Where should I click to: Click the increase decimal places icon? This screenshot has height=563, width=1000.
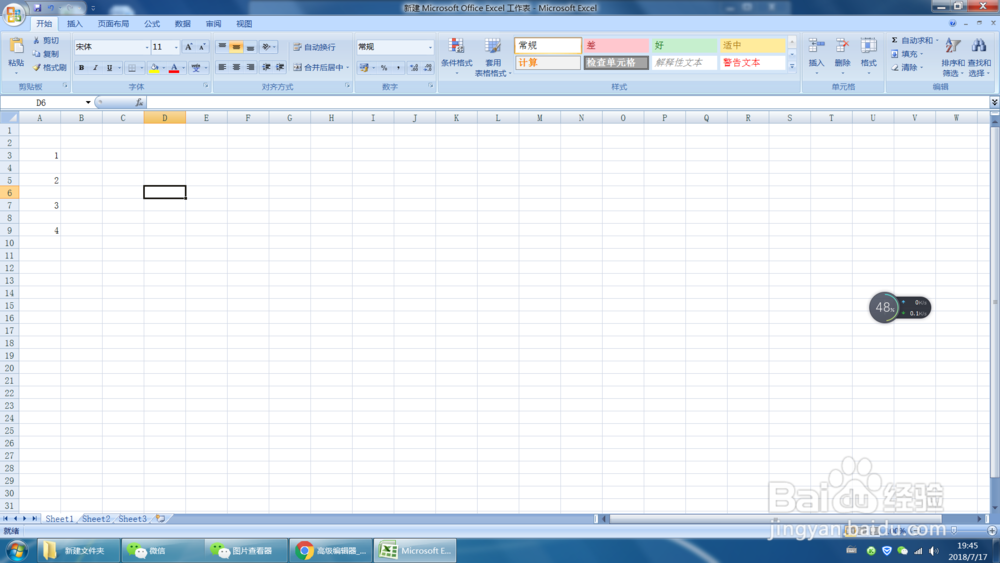[414, 68]
